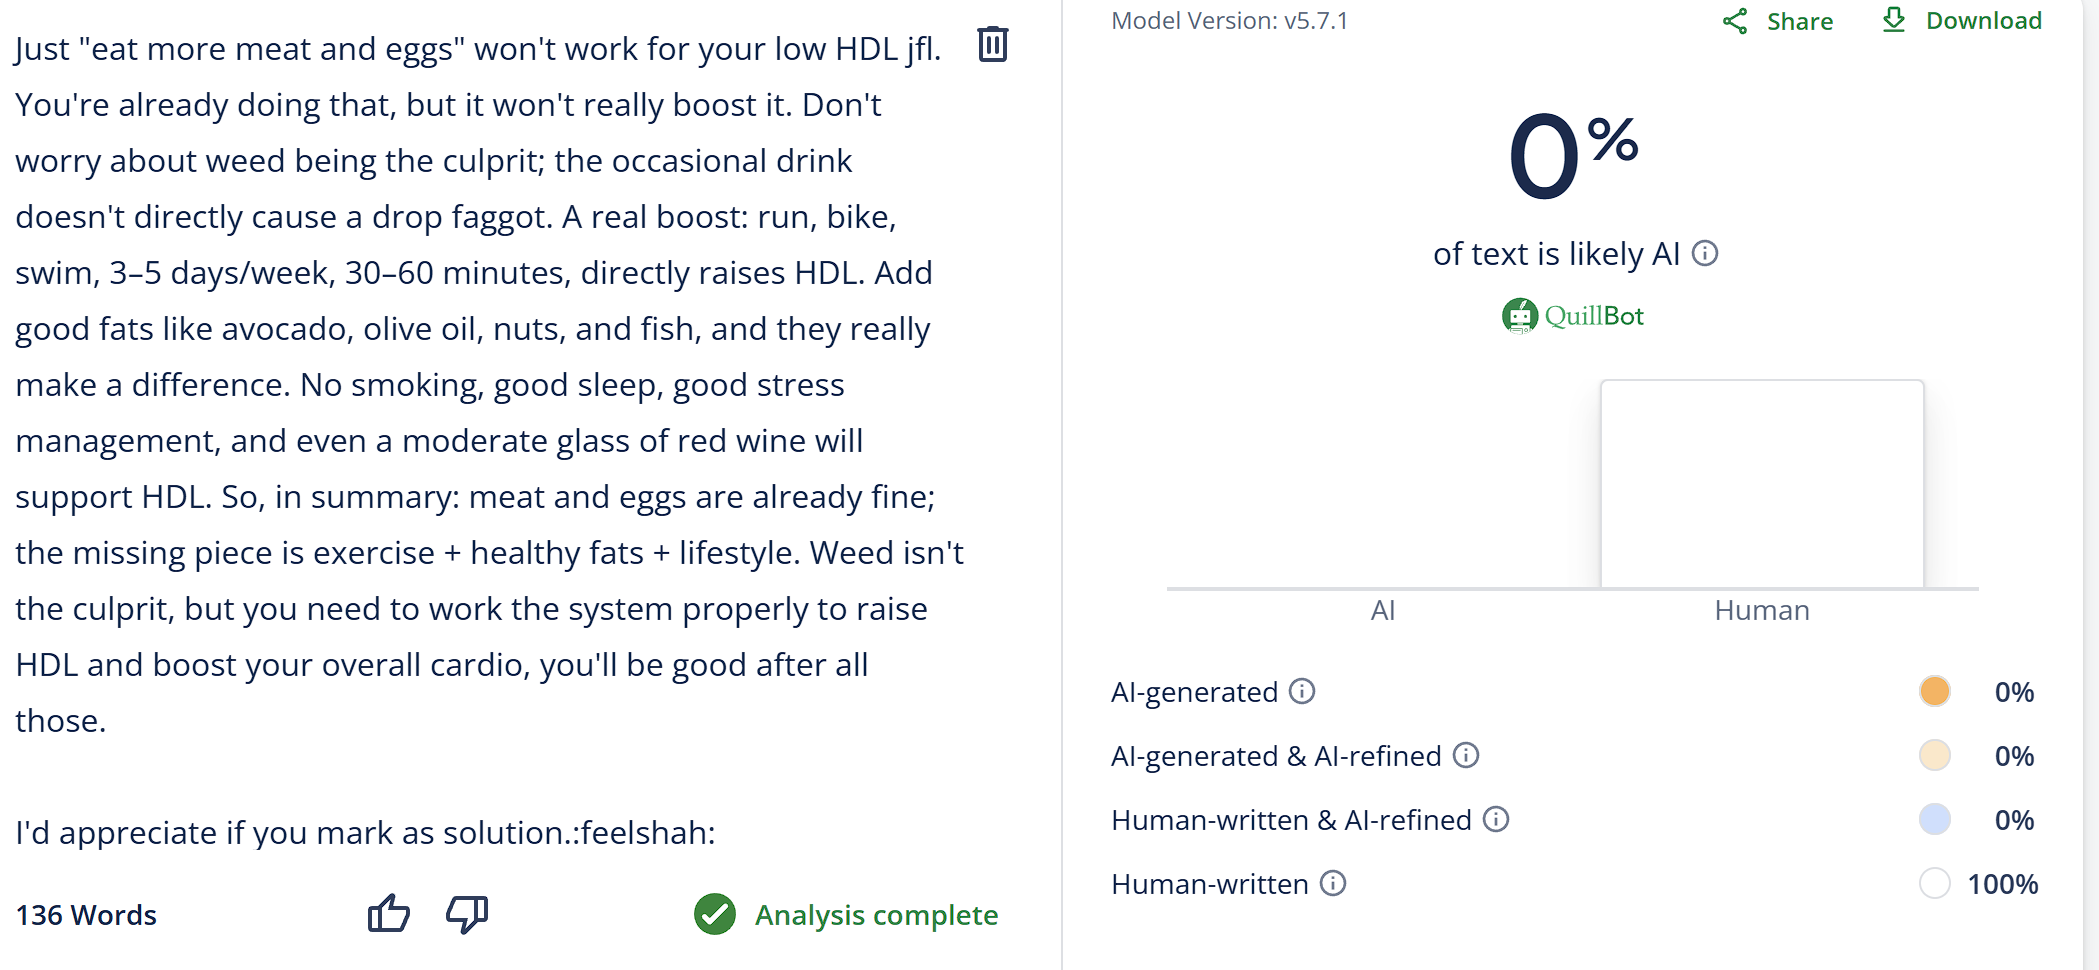Image resolution: width=2099 pixels, height=970 pixels.
Task: Click the QuillBot robot logo
Action: coord(1520,316)
